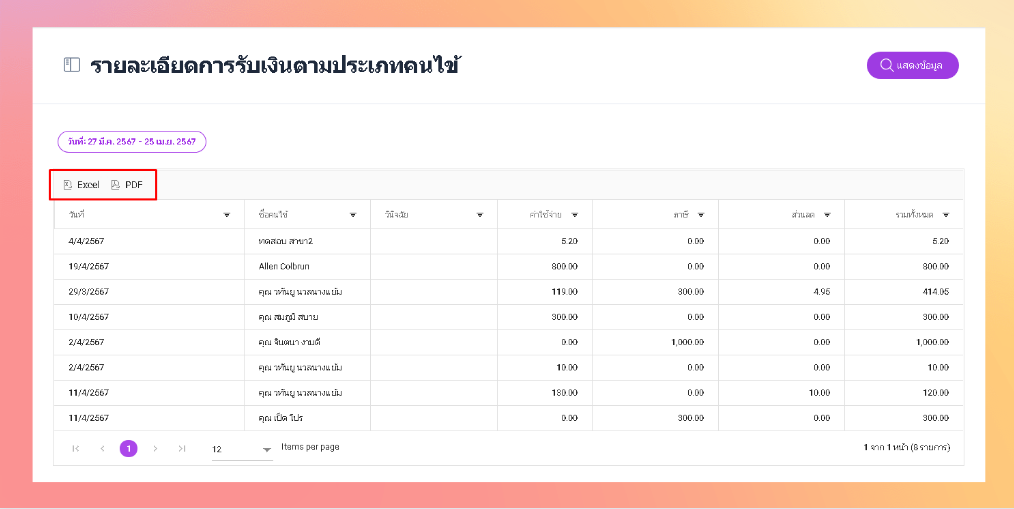Screen dimensions: 1014x509
Task: Go to the first page of results
Action: click(x=76, y=448)
